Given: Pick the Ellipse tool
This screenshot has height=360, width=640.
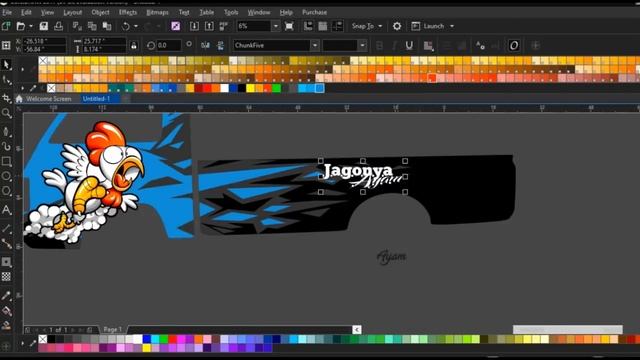Looking at the screenshot, I should tap(6, 176).
